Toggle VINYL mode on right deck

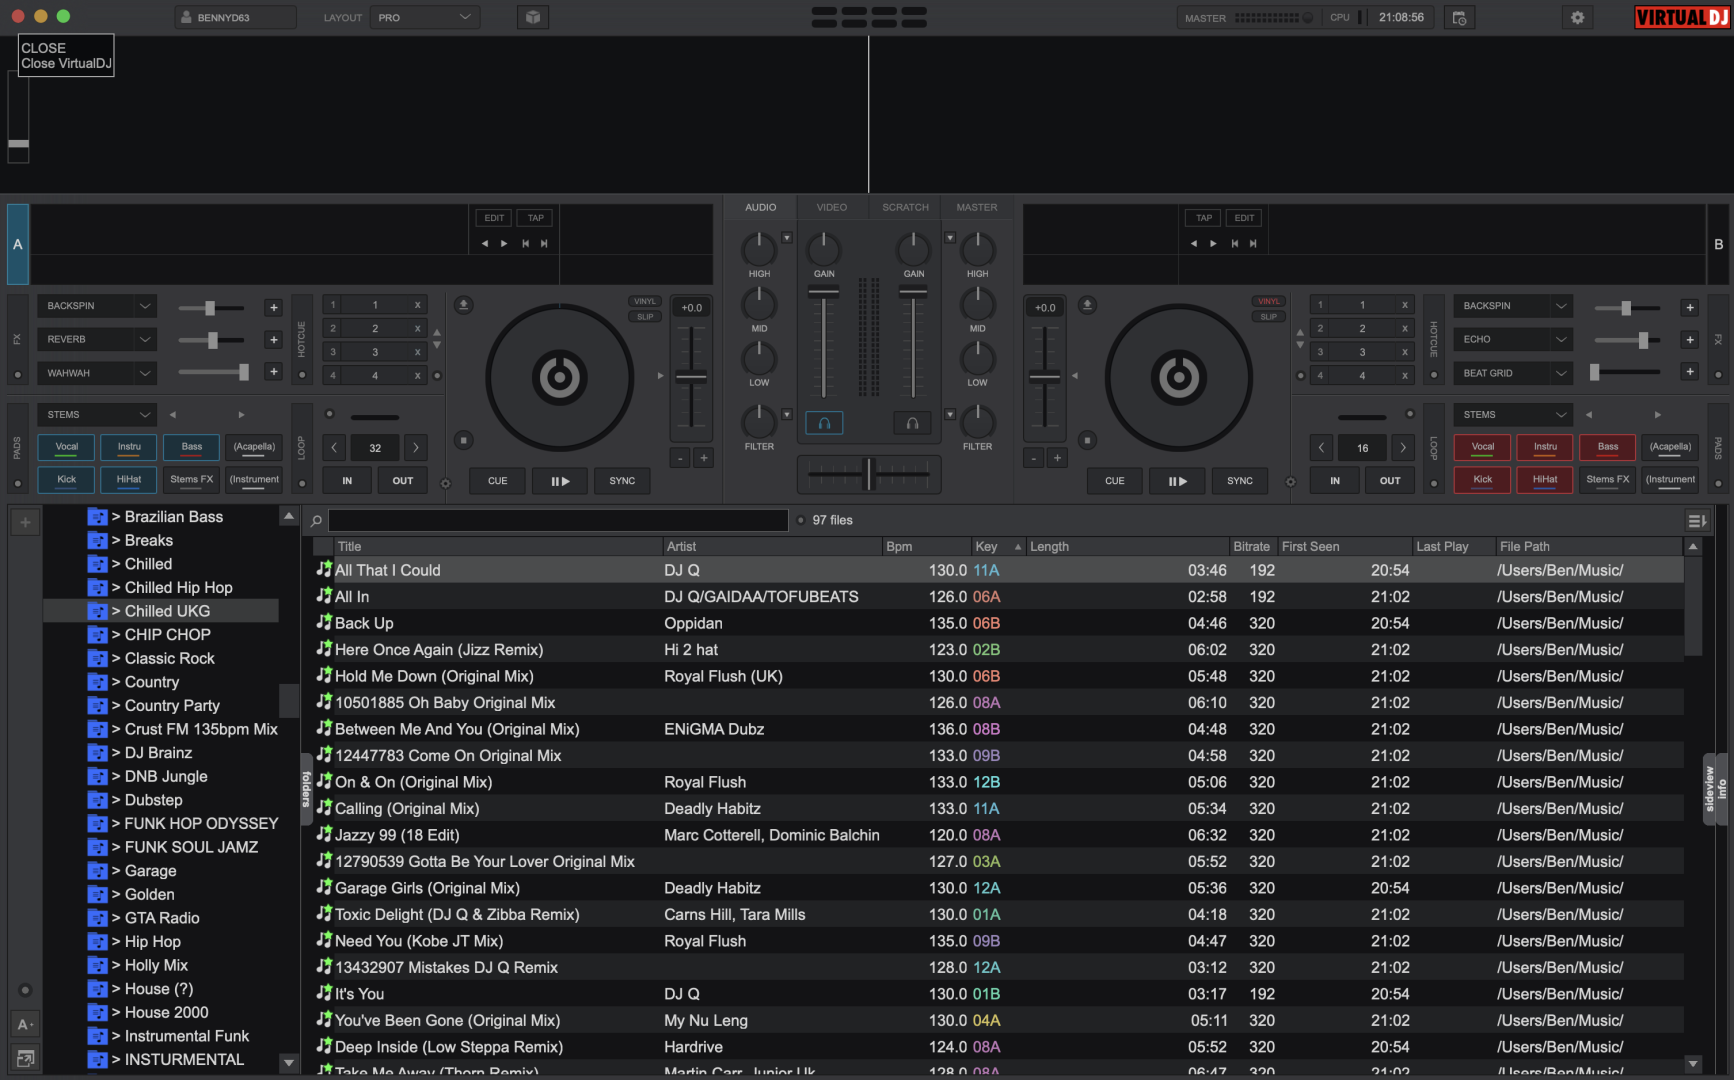click(1268, 301)
